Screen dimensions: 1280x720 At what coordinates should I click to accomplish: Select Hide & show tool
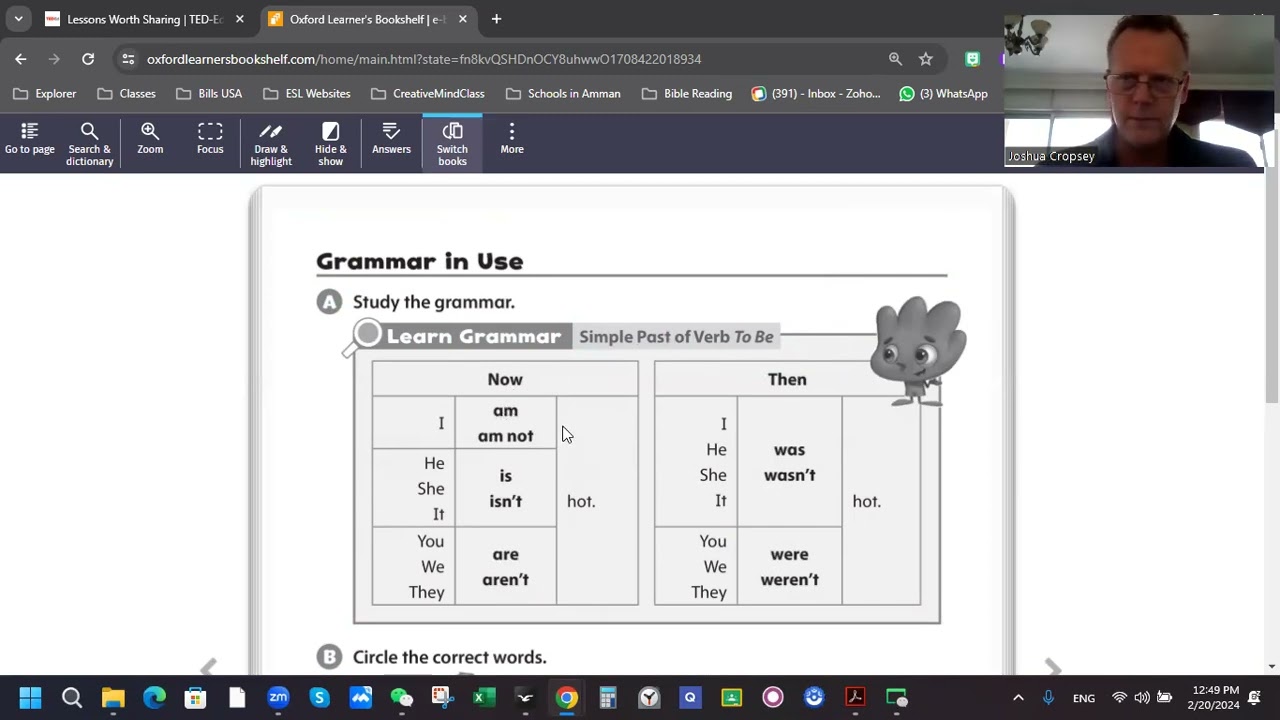point(331,144)
